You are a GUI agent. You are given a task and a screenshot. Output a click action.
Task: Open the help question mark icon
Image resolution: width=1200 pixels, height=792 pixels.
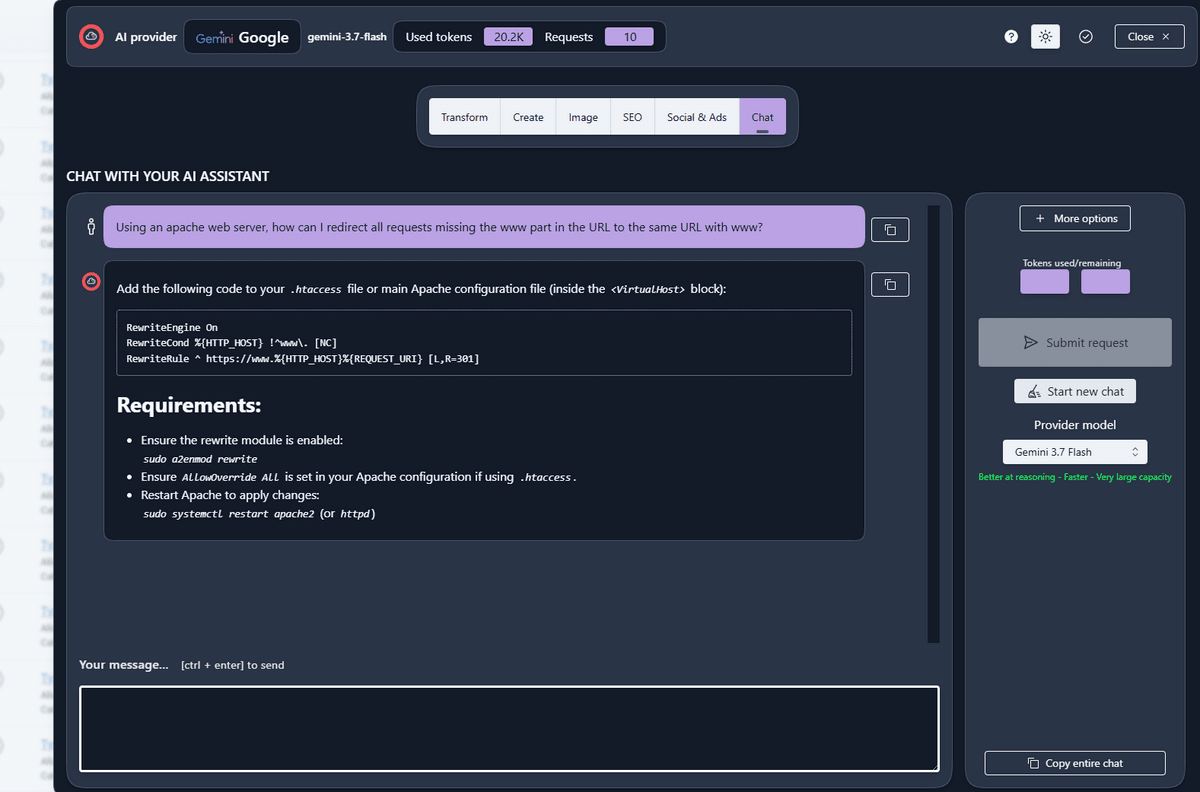point(1011,37)
